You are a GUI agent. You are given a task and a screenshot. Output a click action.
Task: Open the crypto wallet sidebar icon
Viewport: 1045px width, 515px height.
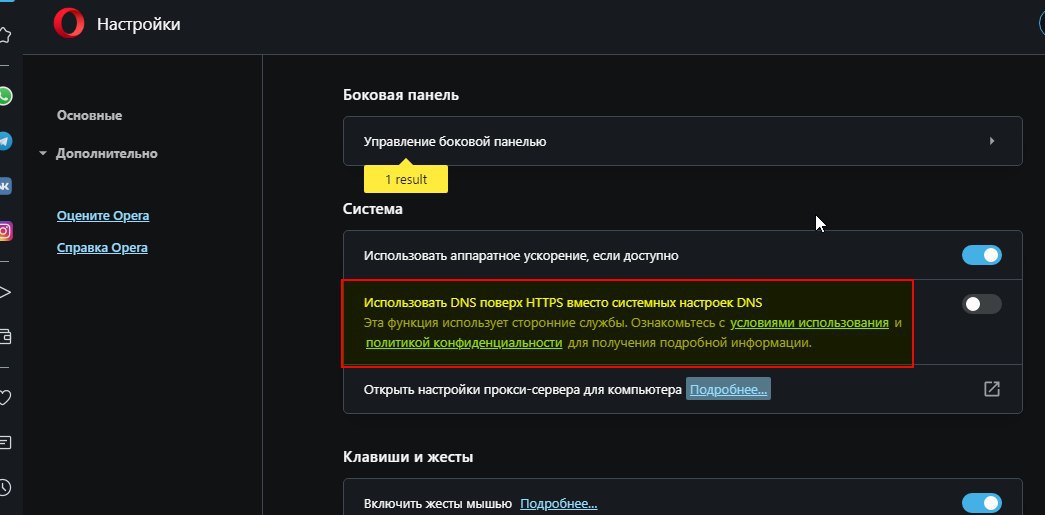(x=5, y=336)
